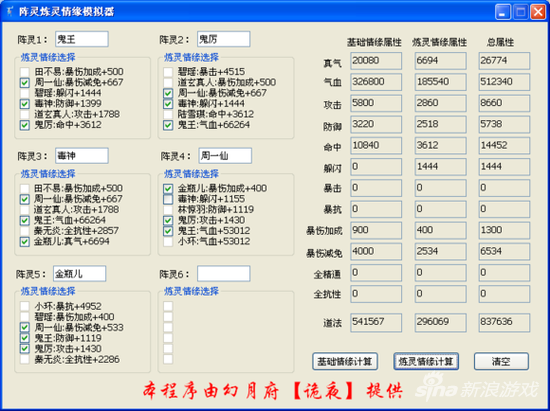Focus the 阵灵5 name field containing 金瓶儿
Screen dimensions: 550x411
[x=80, y=274]
